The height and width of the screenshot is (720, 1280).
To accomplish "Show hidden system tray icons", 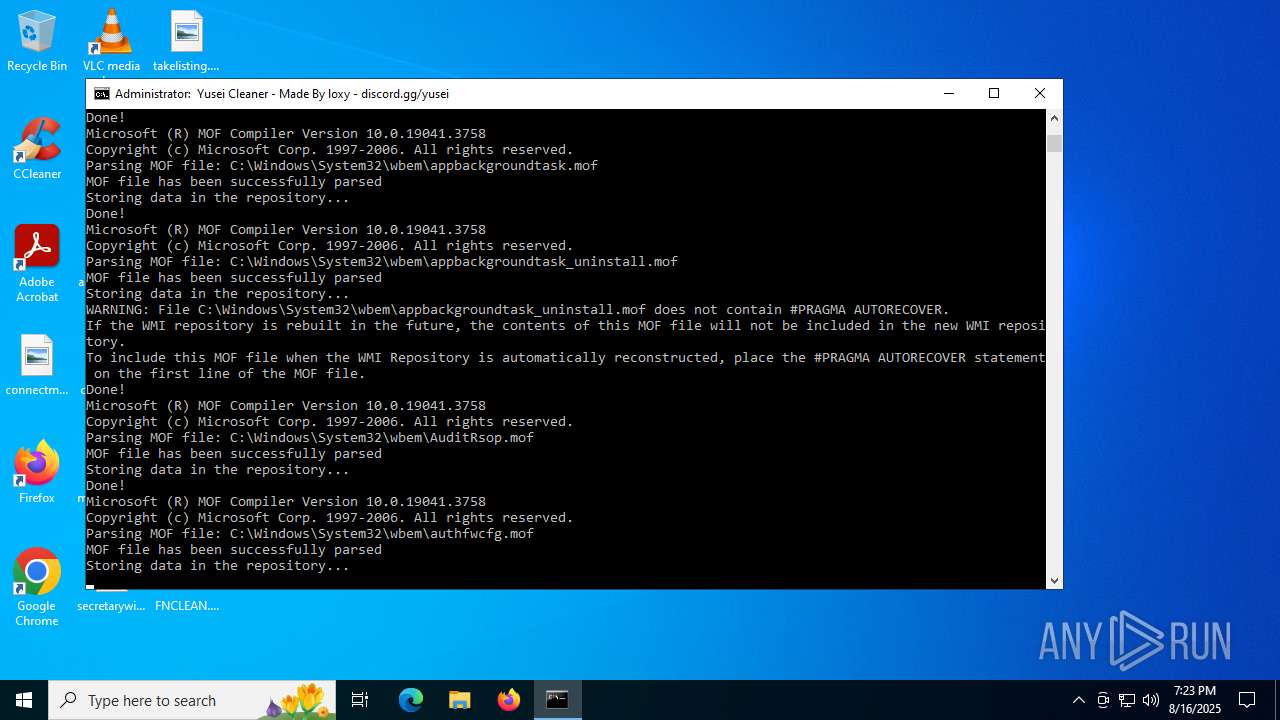I will pyautogui.click(x=1078, y=700).
